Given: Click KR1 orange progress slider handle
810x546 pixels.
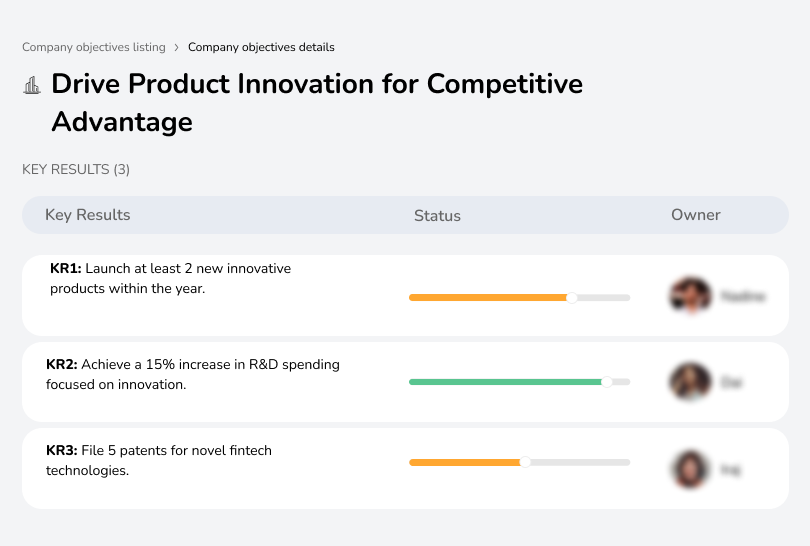Looking at the screenshot, I should pos(571,297).
